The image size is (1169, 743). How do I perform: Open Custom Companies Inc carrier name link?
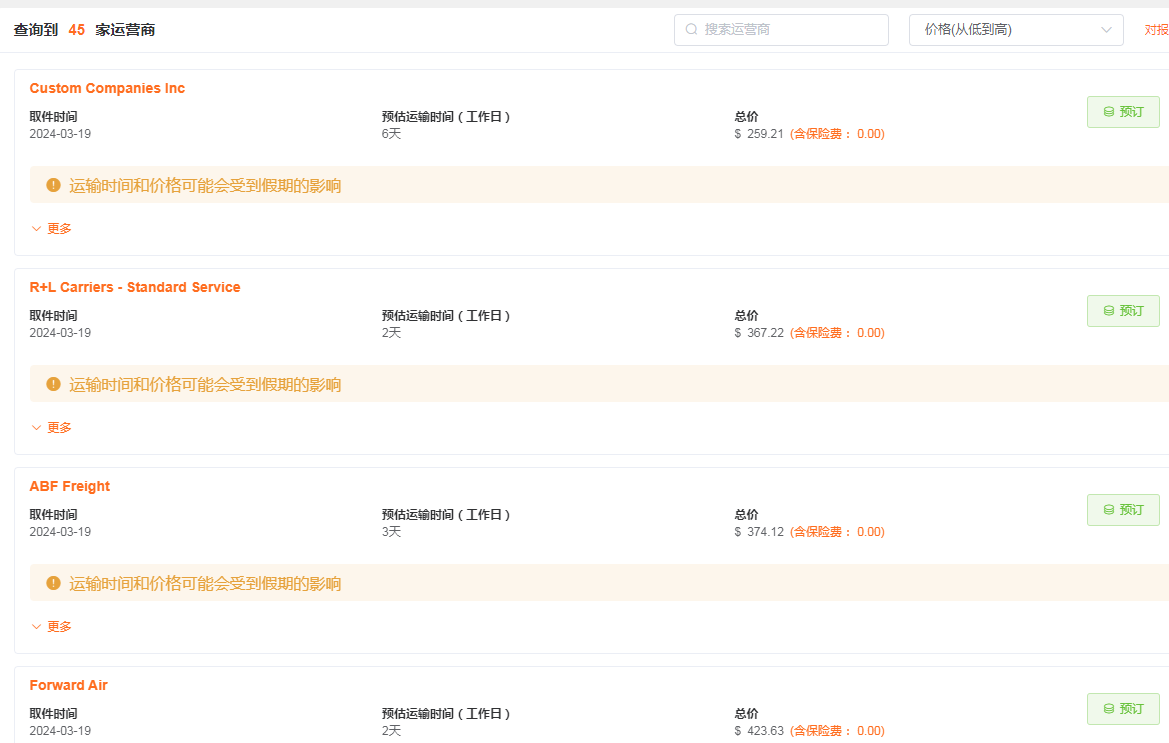tap(107, 88)
